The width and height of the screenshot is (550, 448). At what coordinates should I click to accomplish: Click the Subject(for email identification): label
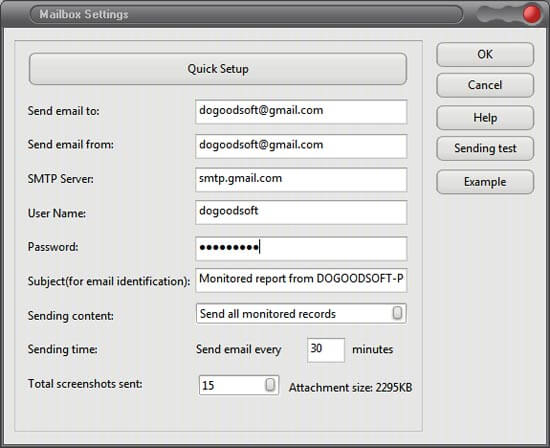(109, 281)
